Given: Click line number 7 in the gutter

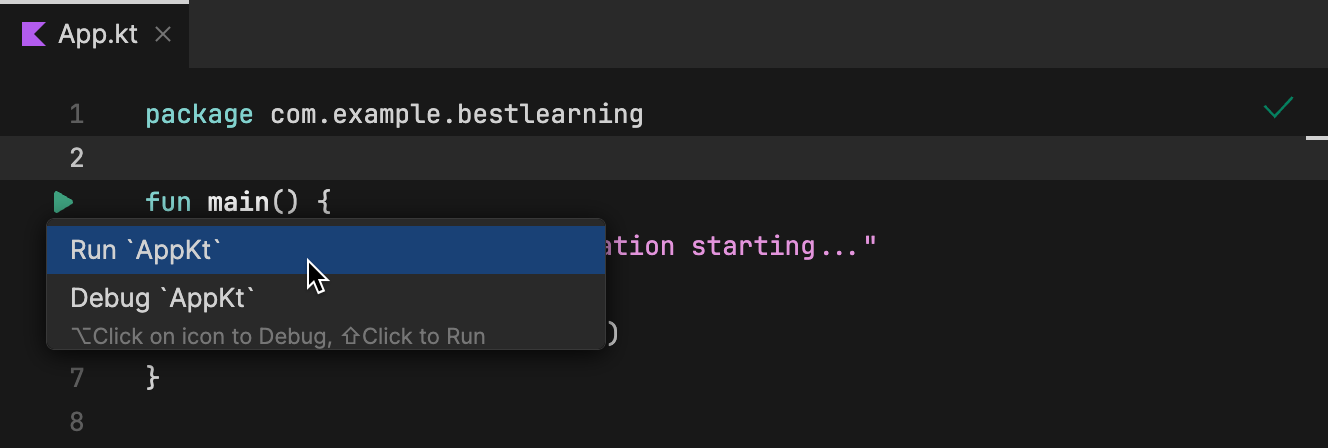Looking at the screenshot, I should click(x=77, y=378).
